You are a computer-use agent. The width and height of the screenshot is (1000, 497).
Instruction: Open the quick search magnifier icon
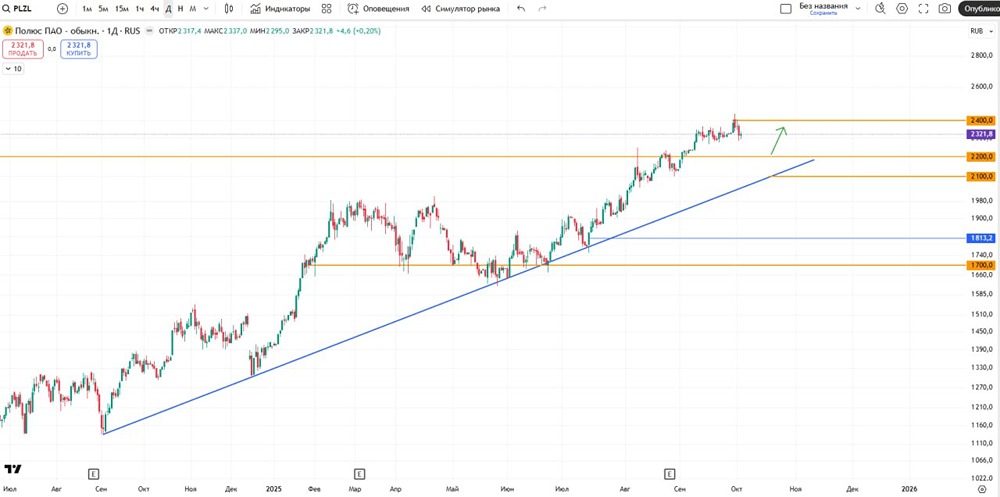[880, 8]
